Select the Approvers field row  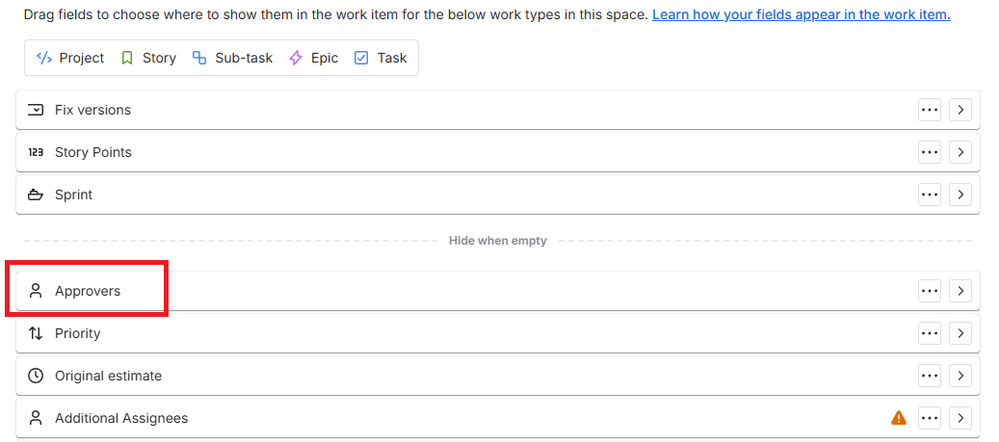pyautogui.click(x=400, y=291)
